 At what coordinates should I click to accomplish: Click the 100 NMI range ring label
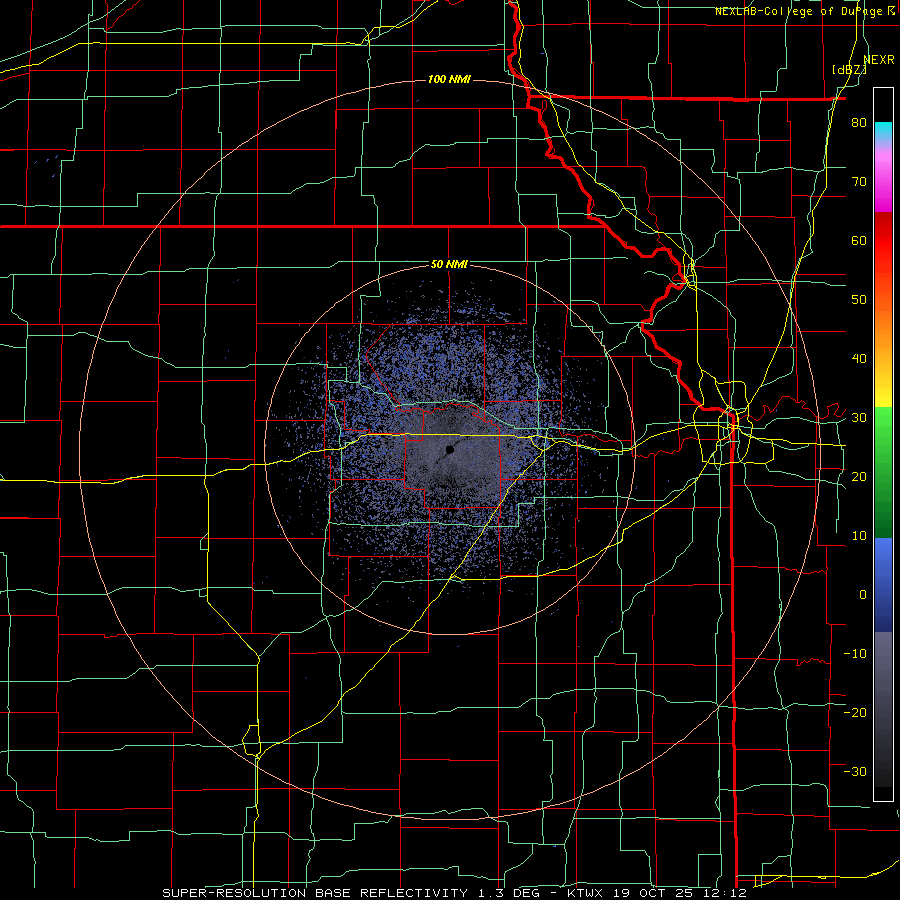[449, 79]
